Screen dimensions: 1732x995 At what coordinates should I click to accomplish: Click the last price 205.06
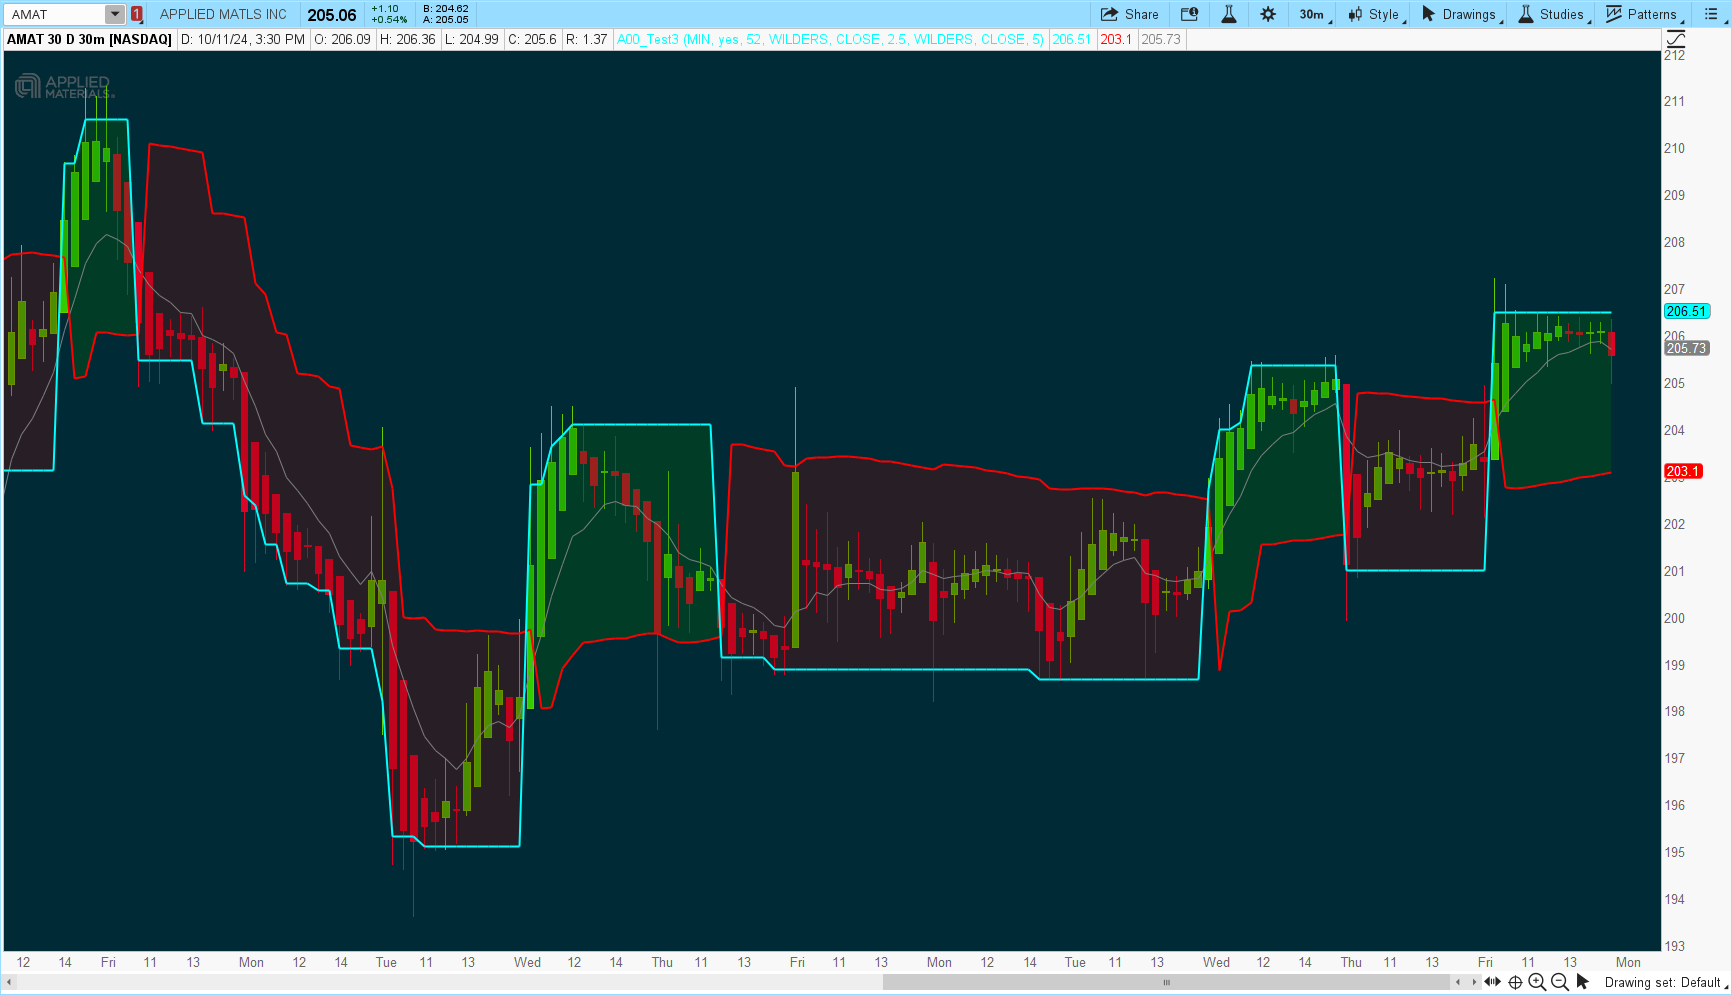(x=332, y=15)
